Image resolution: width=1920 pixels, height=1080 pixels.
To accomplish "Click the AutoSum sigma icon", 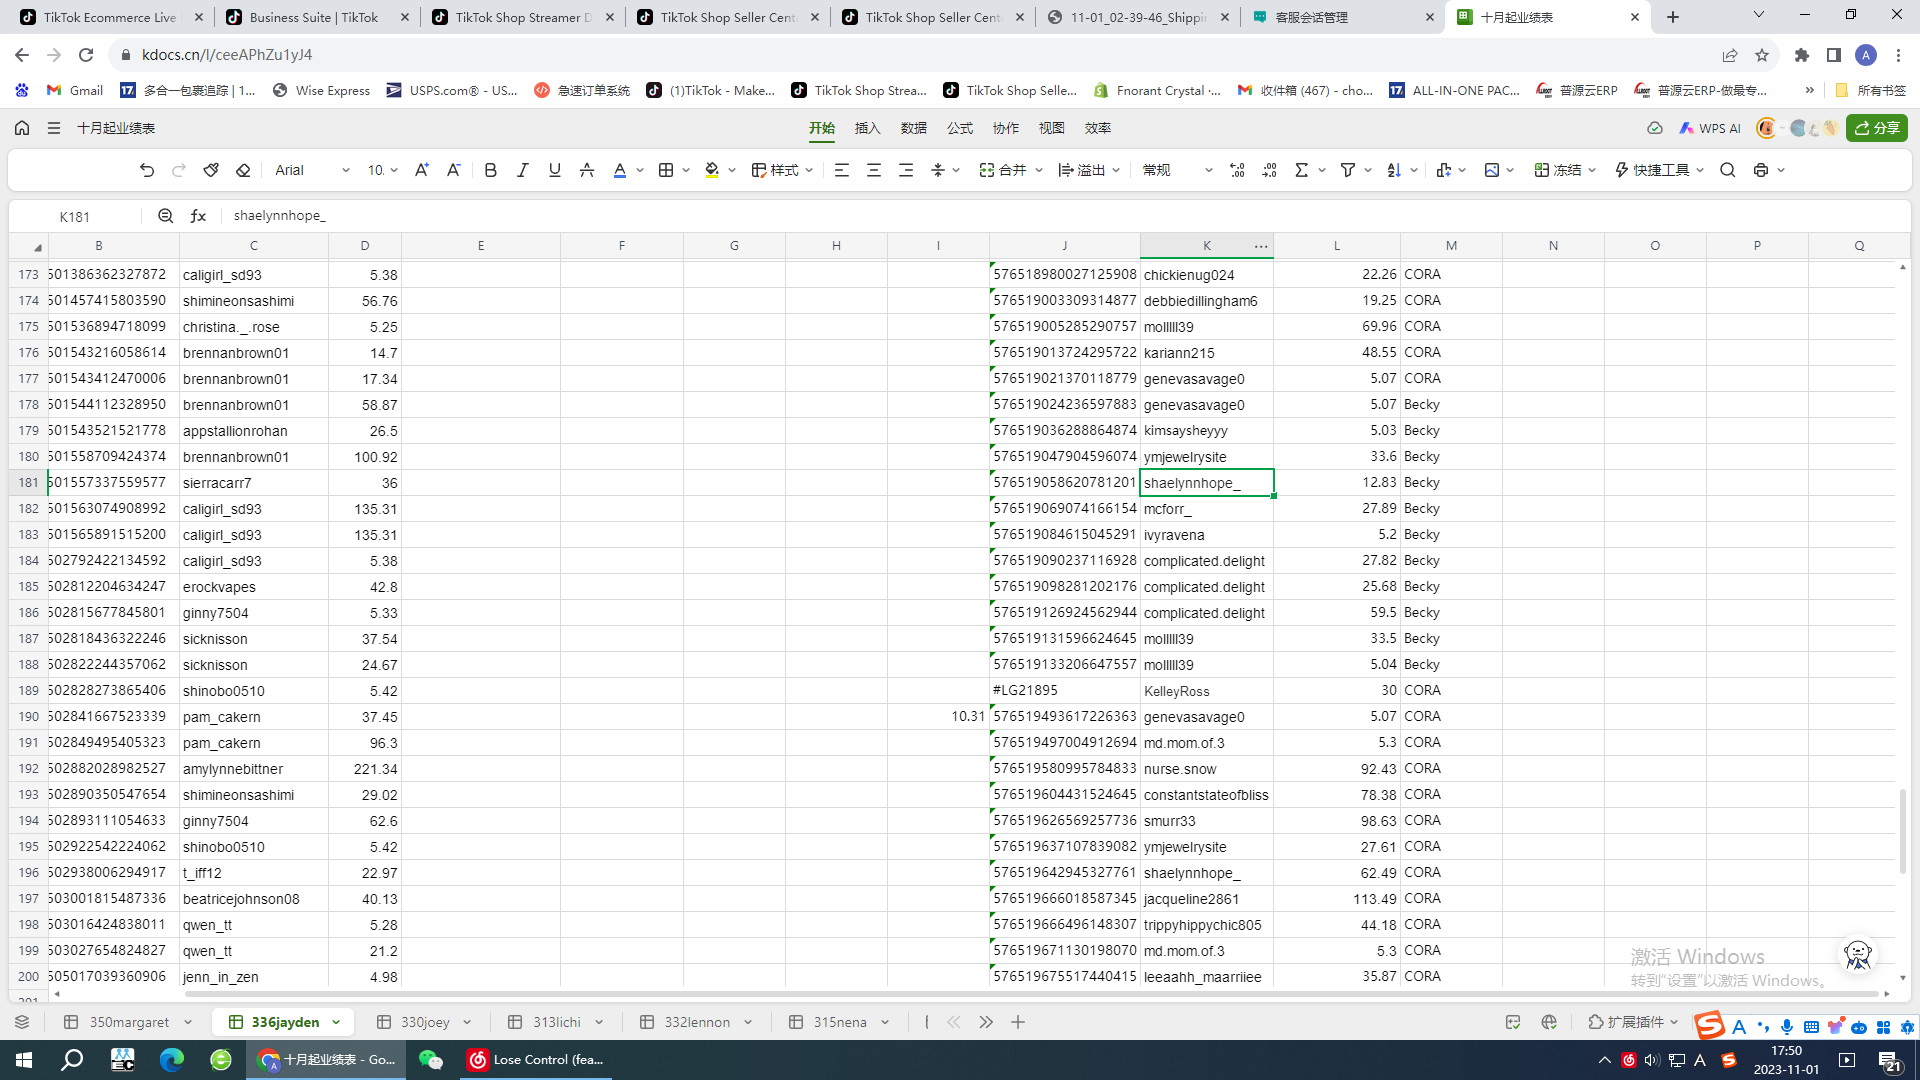I will [1301, 170].
